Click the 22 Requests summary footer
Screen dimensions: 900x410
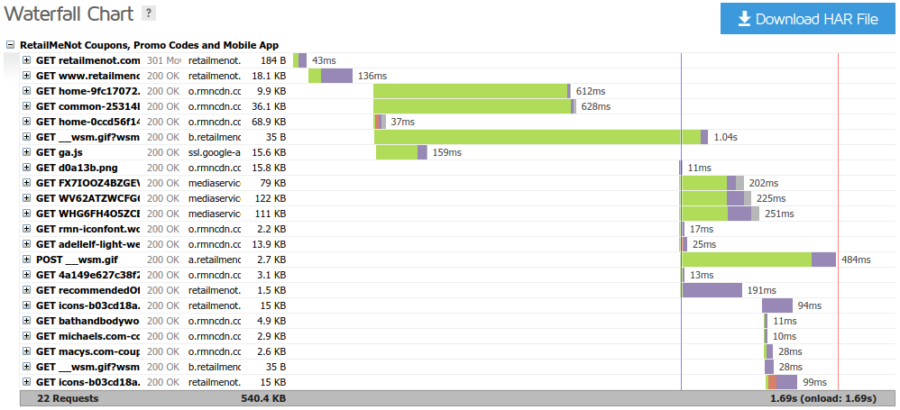click(70, 398)
